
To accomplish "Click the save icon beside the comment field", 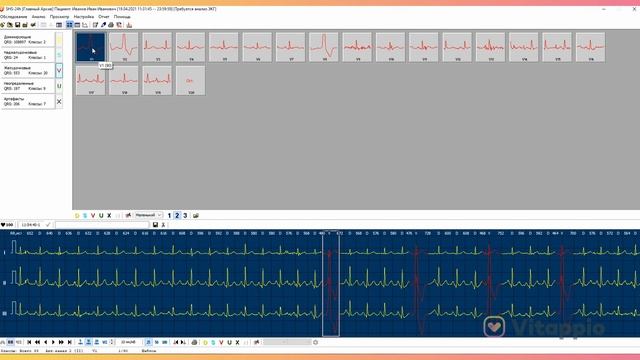I will (x=155, y=225).
